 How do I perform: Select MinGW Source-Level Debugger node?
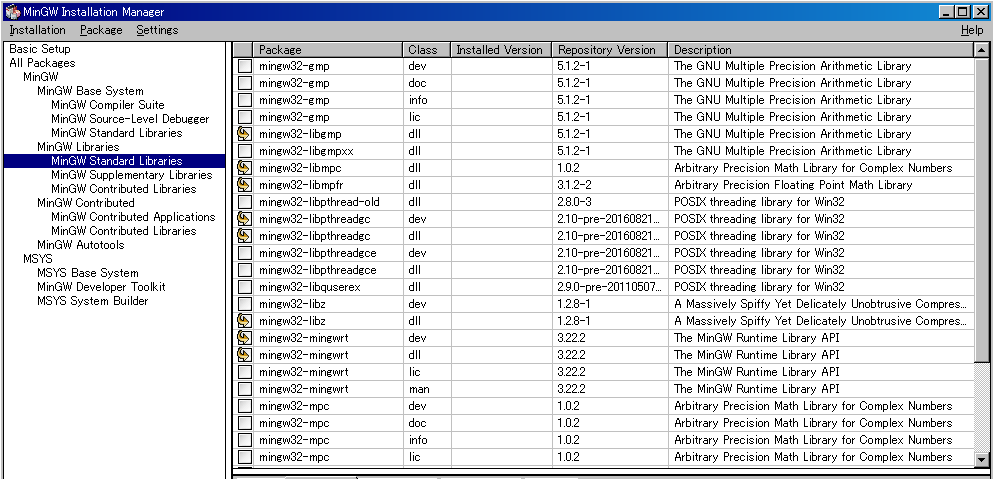coord(130,118)
